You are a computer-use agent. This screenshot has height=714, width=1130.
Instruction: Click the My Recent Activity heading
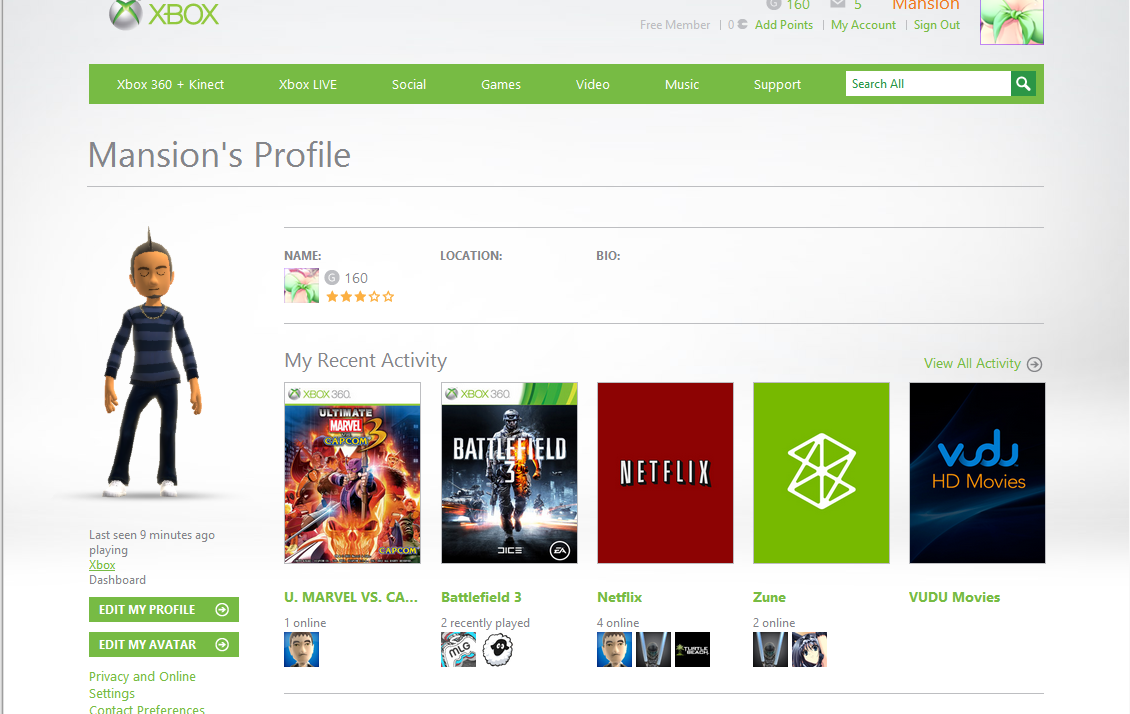[x=365, y=360]
